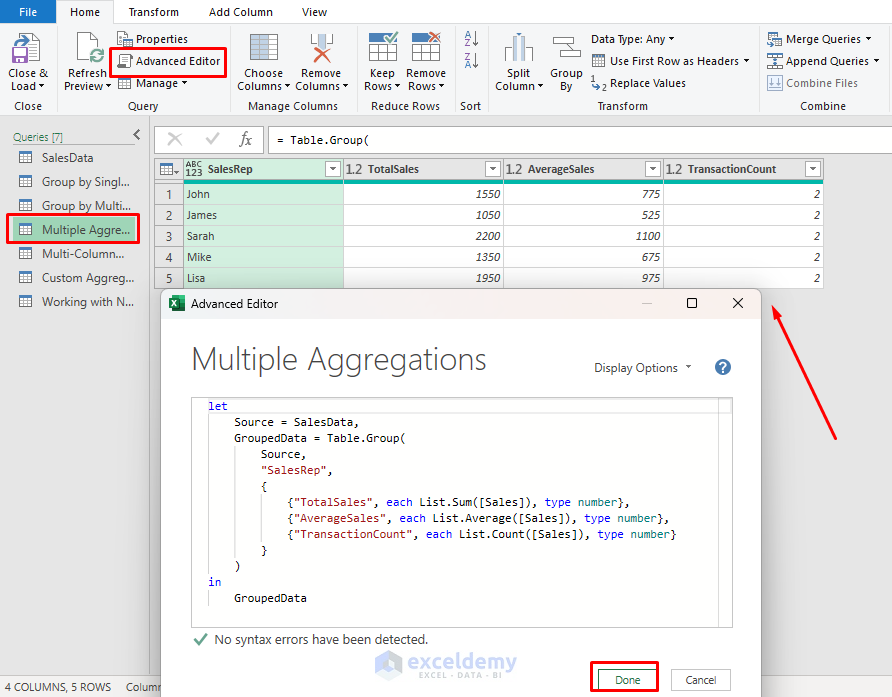Expand the Display Options dropdown

point(643,368)
